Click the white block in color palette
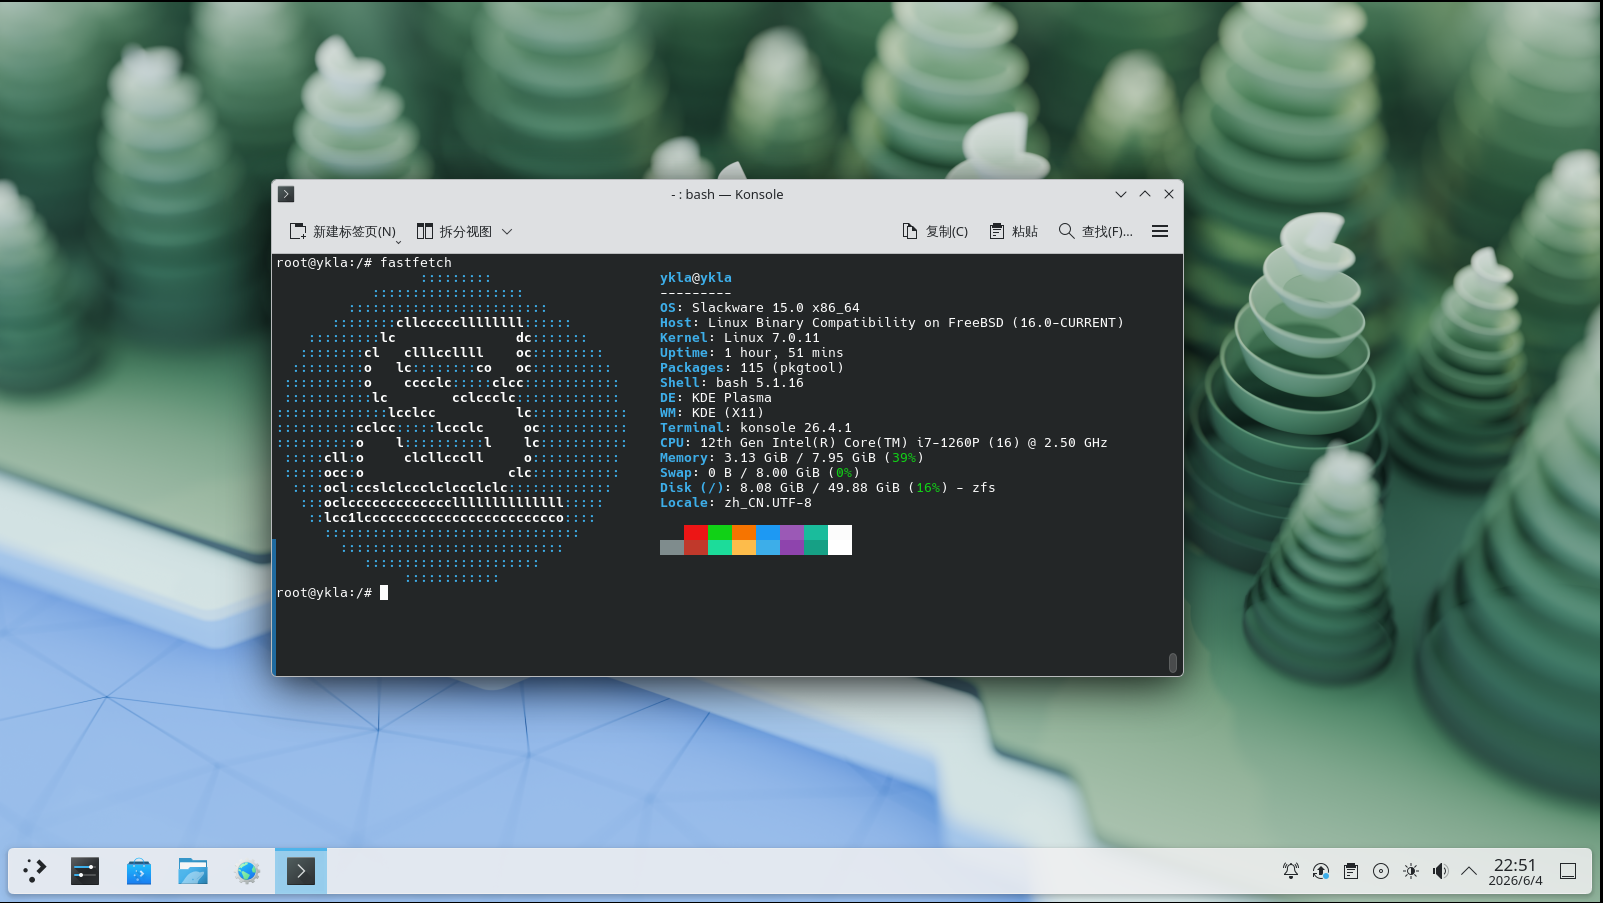Image resolution: width=1603 pixels, height=903 pixels. tap(840, 540)
